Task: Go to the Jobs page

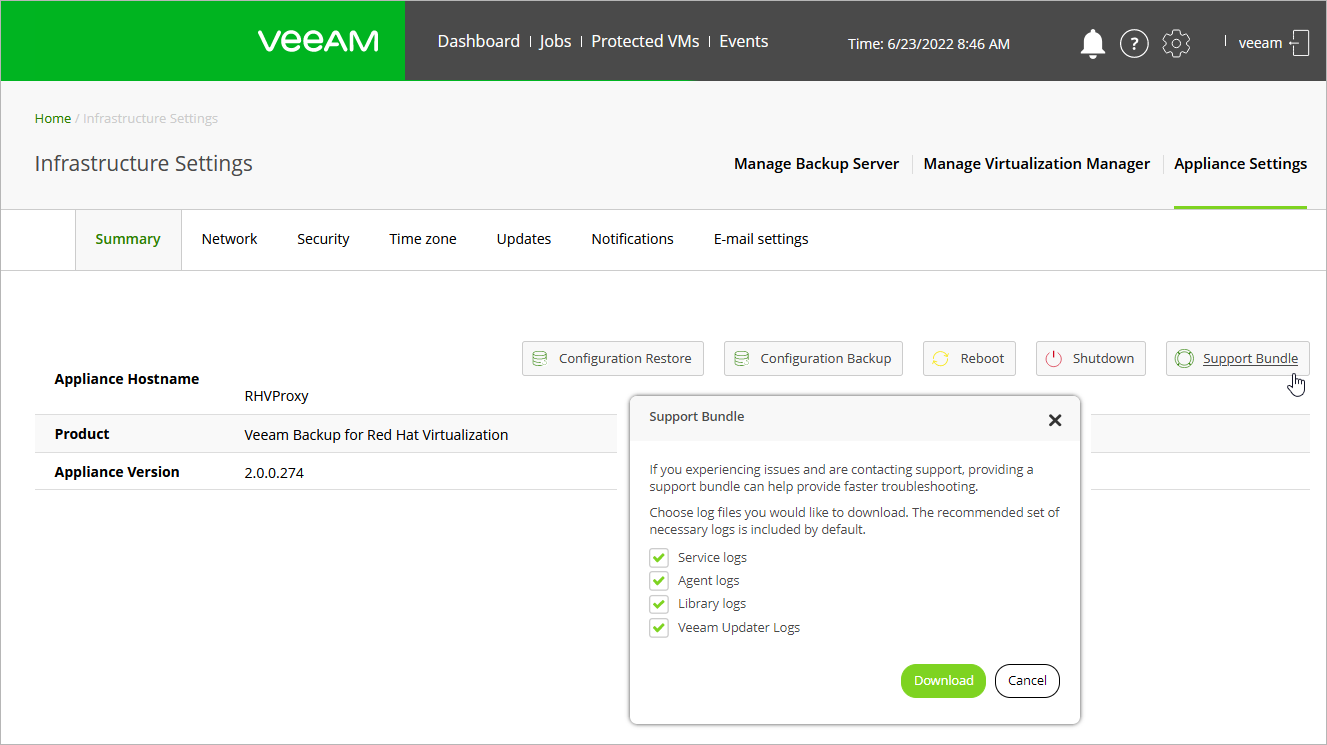Action: tap(555, 41)
